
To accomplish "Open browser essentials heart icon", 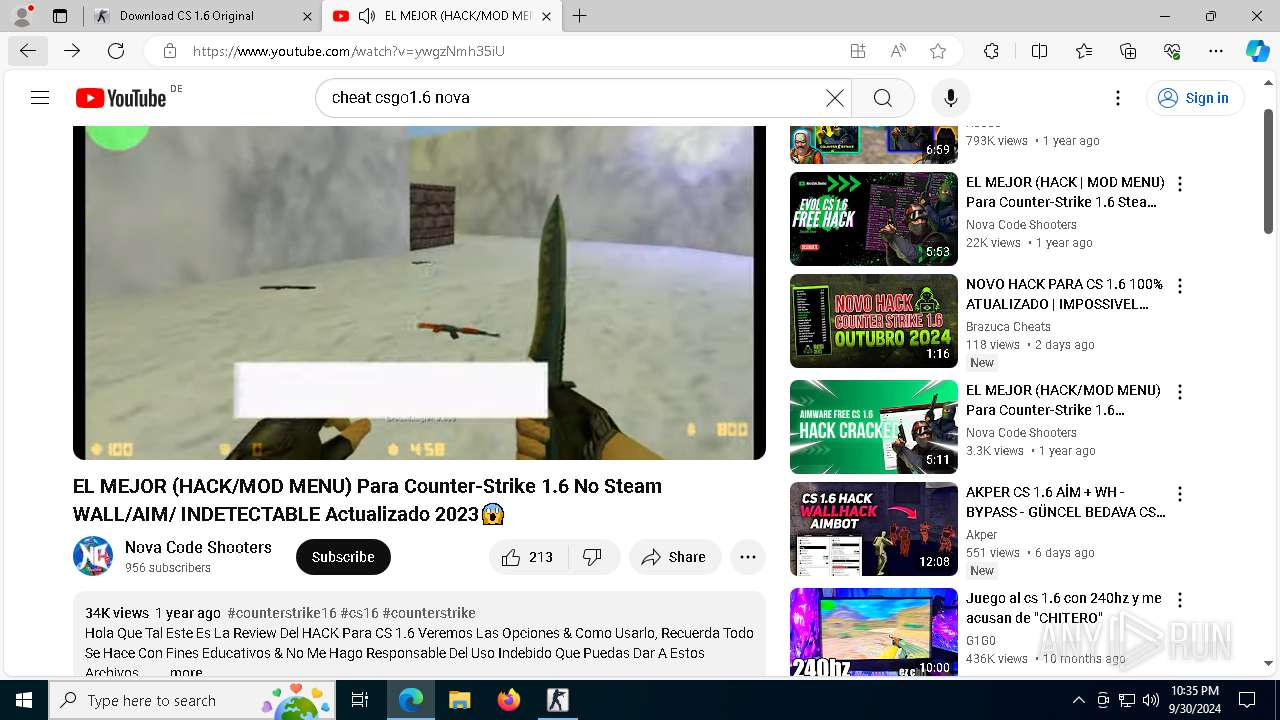I will [x=1172, y=51].
